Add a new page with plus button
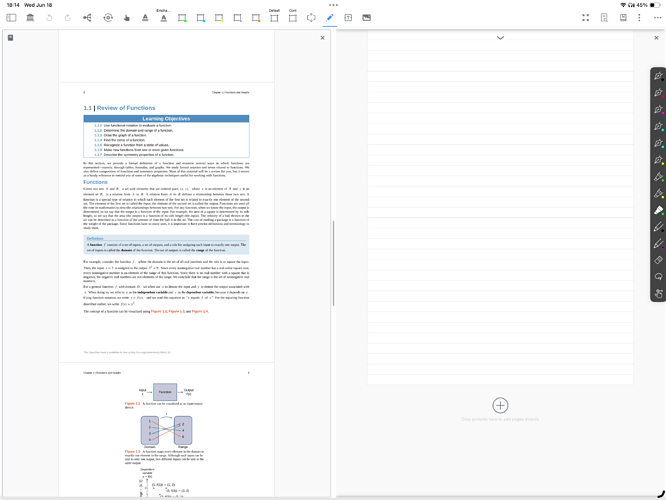This screenshot has width=666, height=500. click(x=500, y=405)
